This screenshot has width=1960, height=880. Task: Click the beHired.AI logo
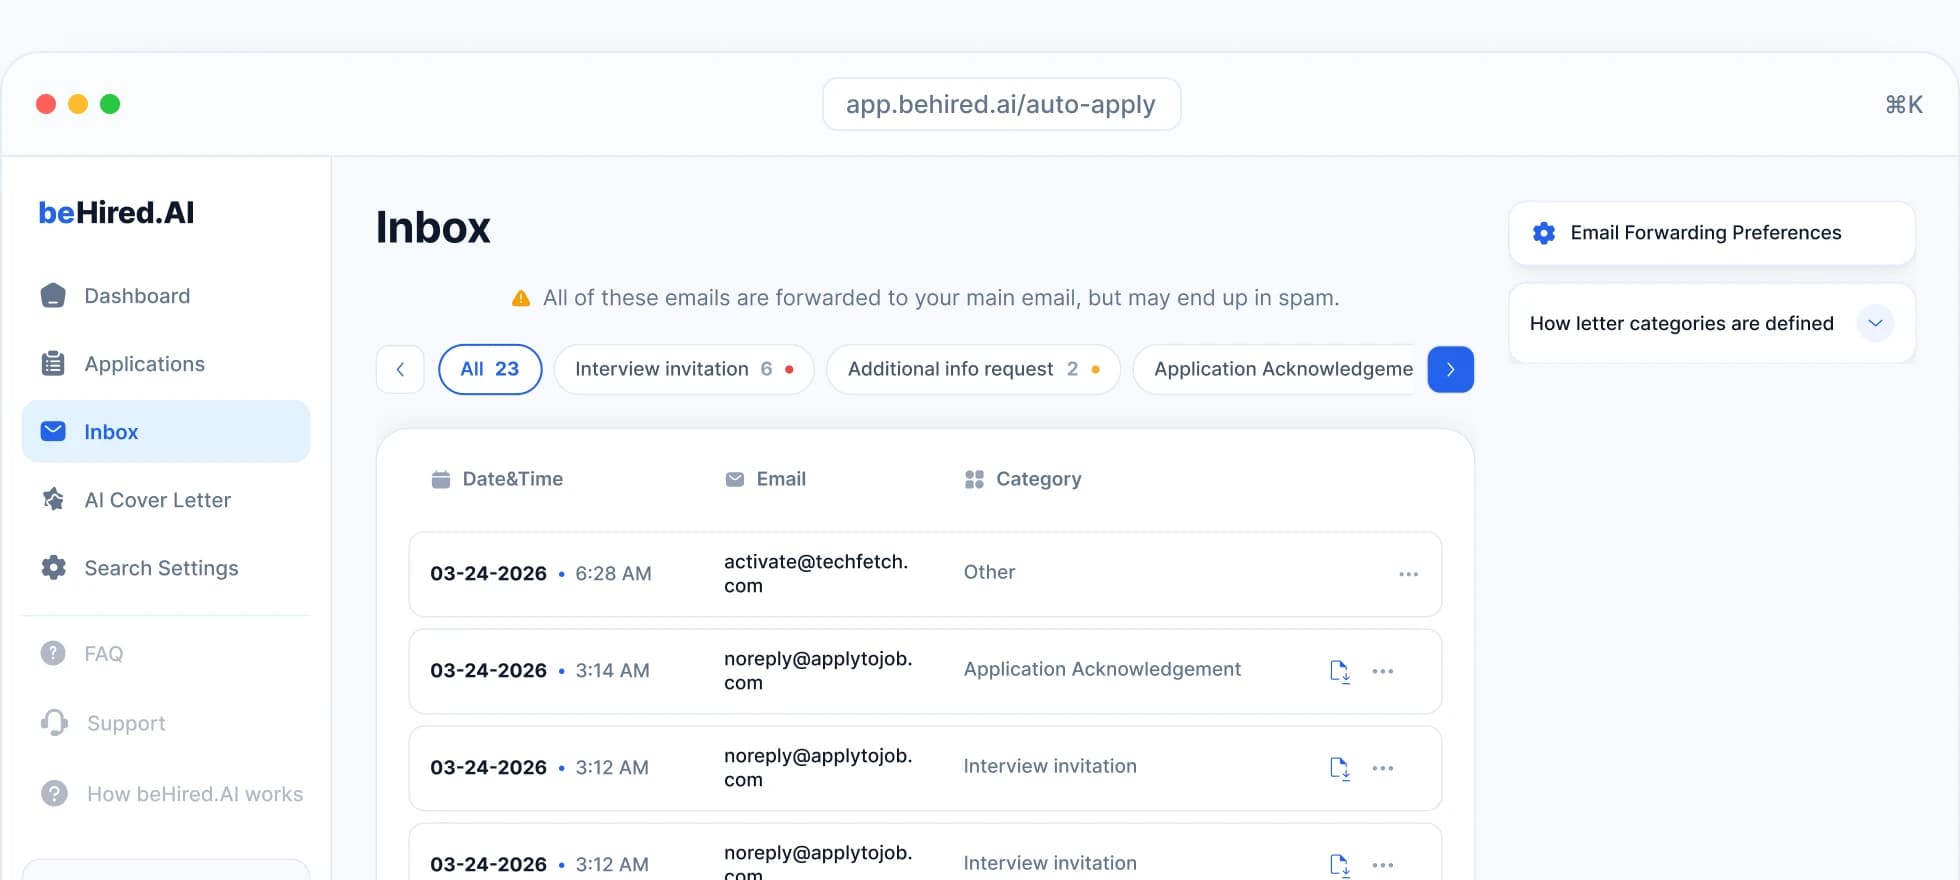pos(116,213)
